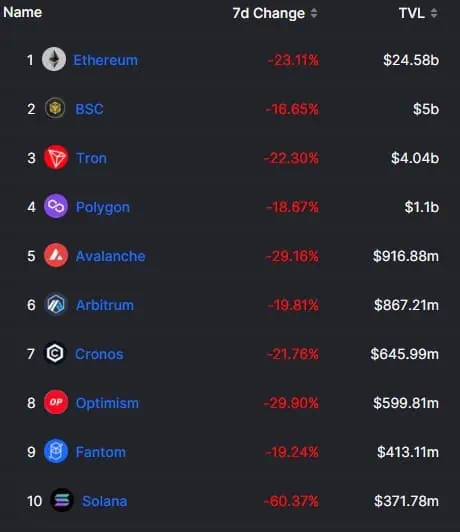Screen dimensions: 460x532
Task: Select the red Tron logo icon
Action: click(56, 157)
